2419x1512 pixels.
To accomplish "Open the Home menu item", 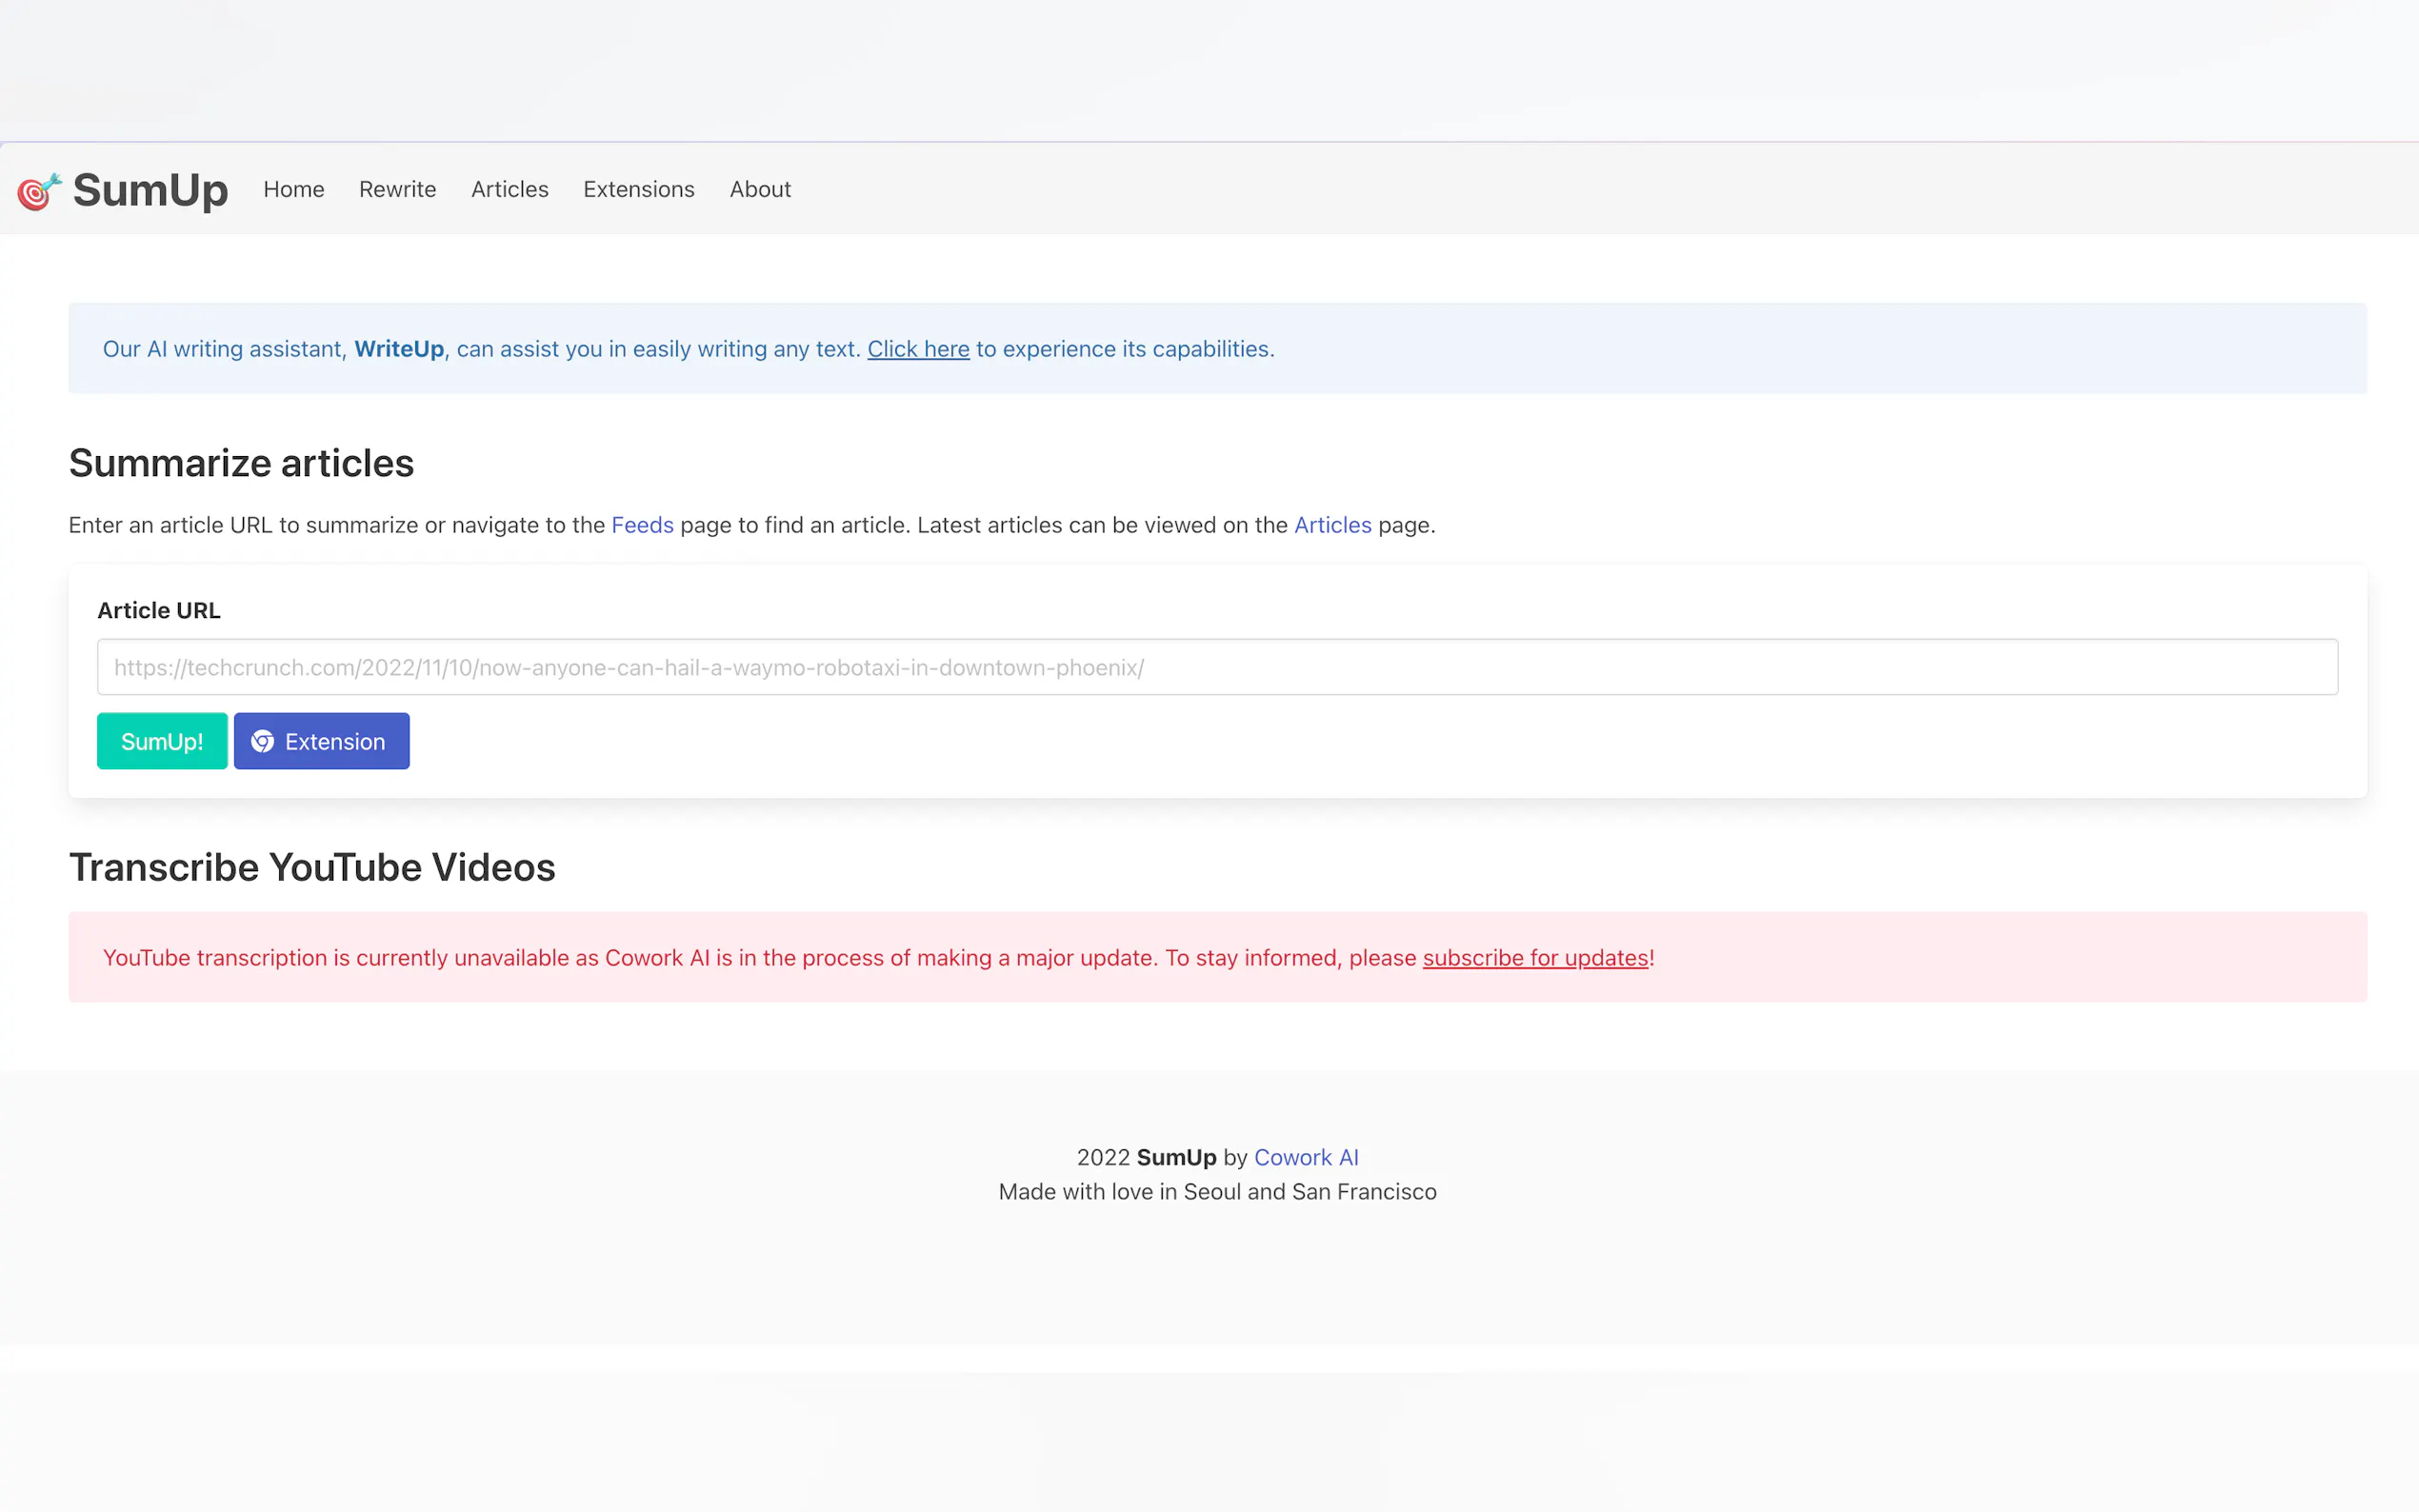I will [293, 189].
